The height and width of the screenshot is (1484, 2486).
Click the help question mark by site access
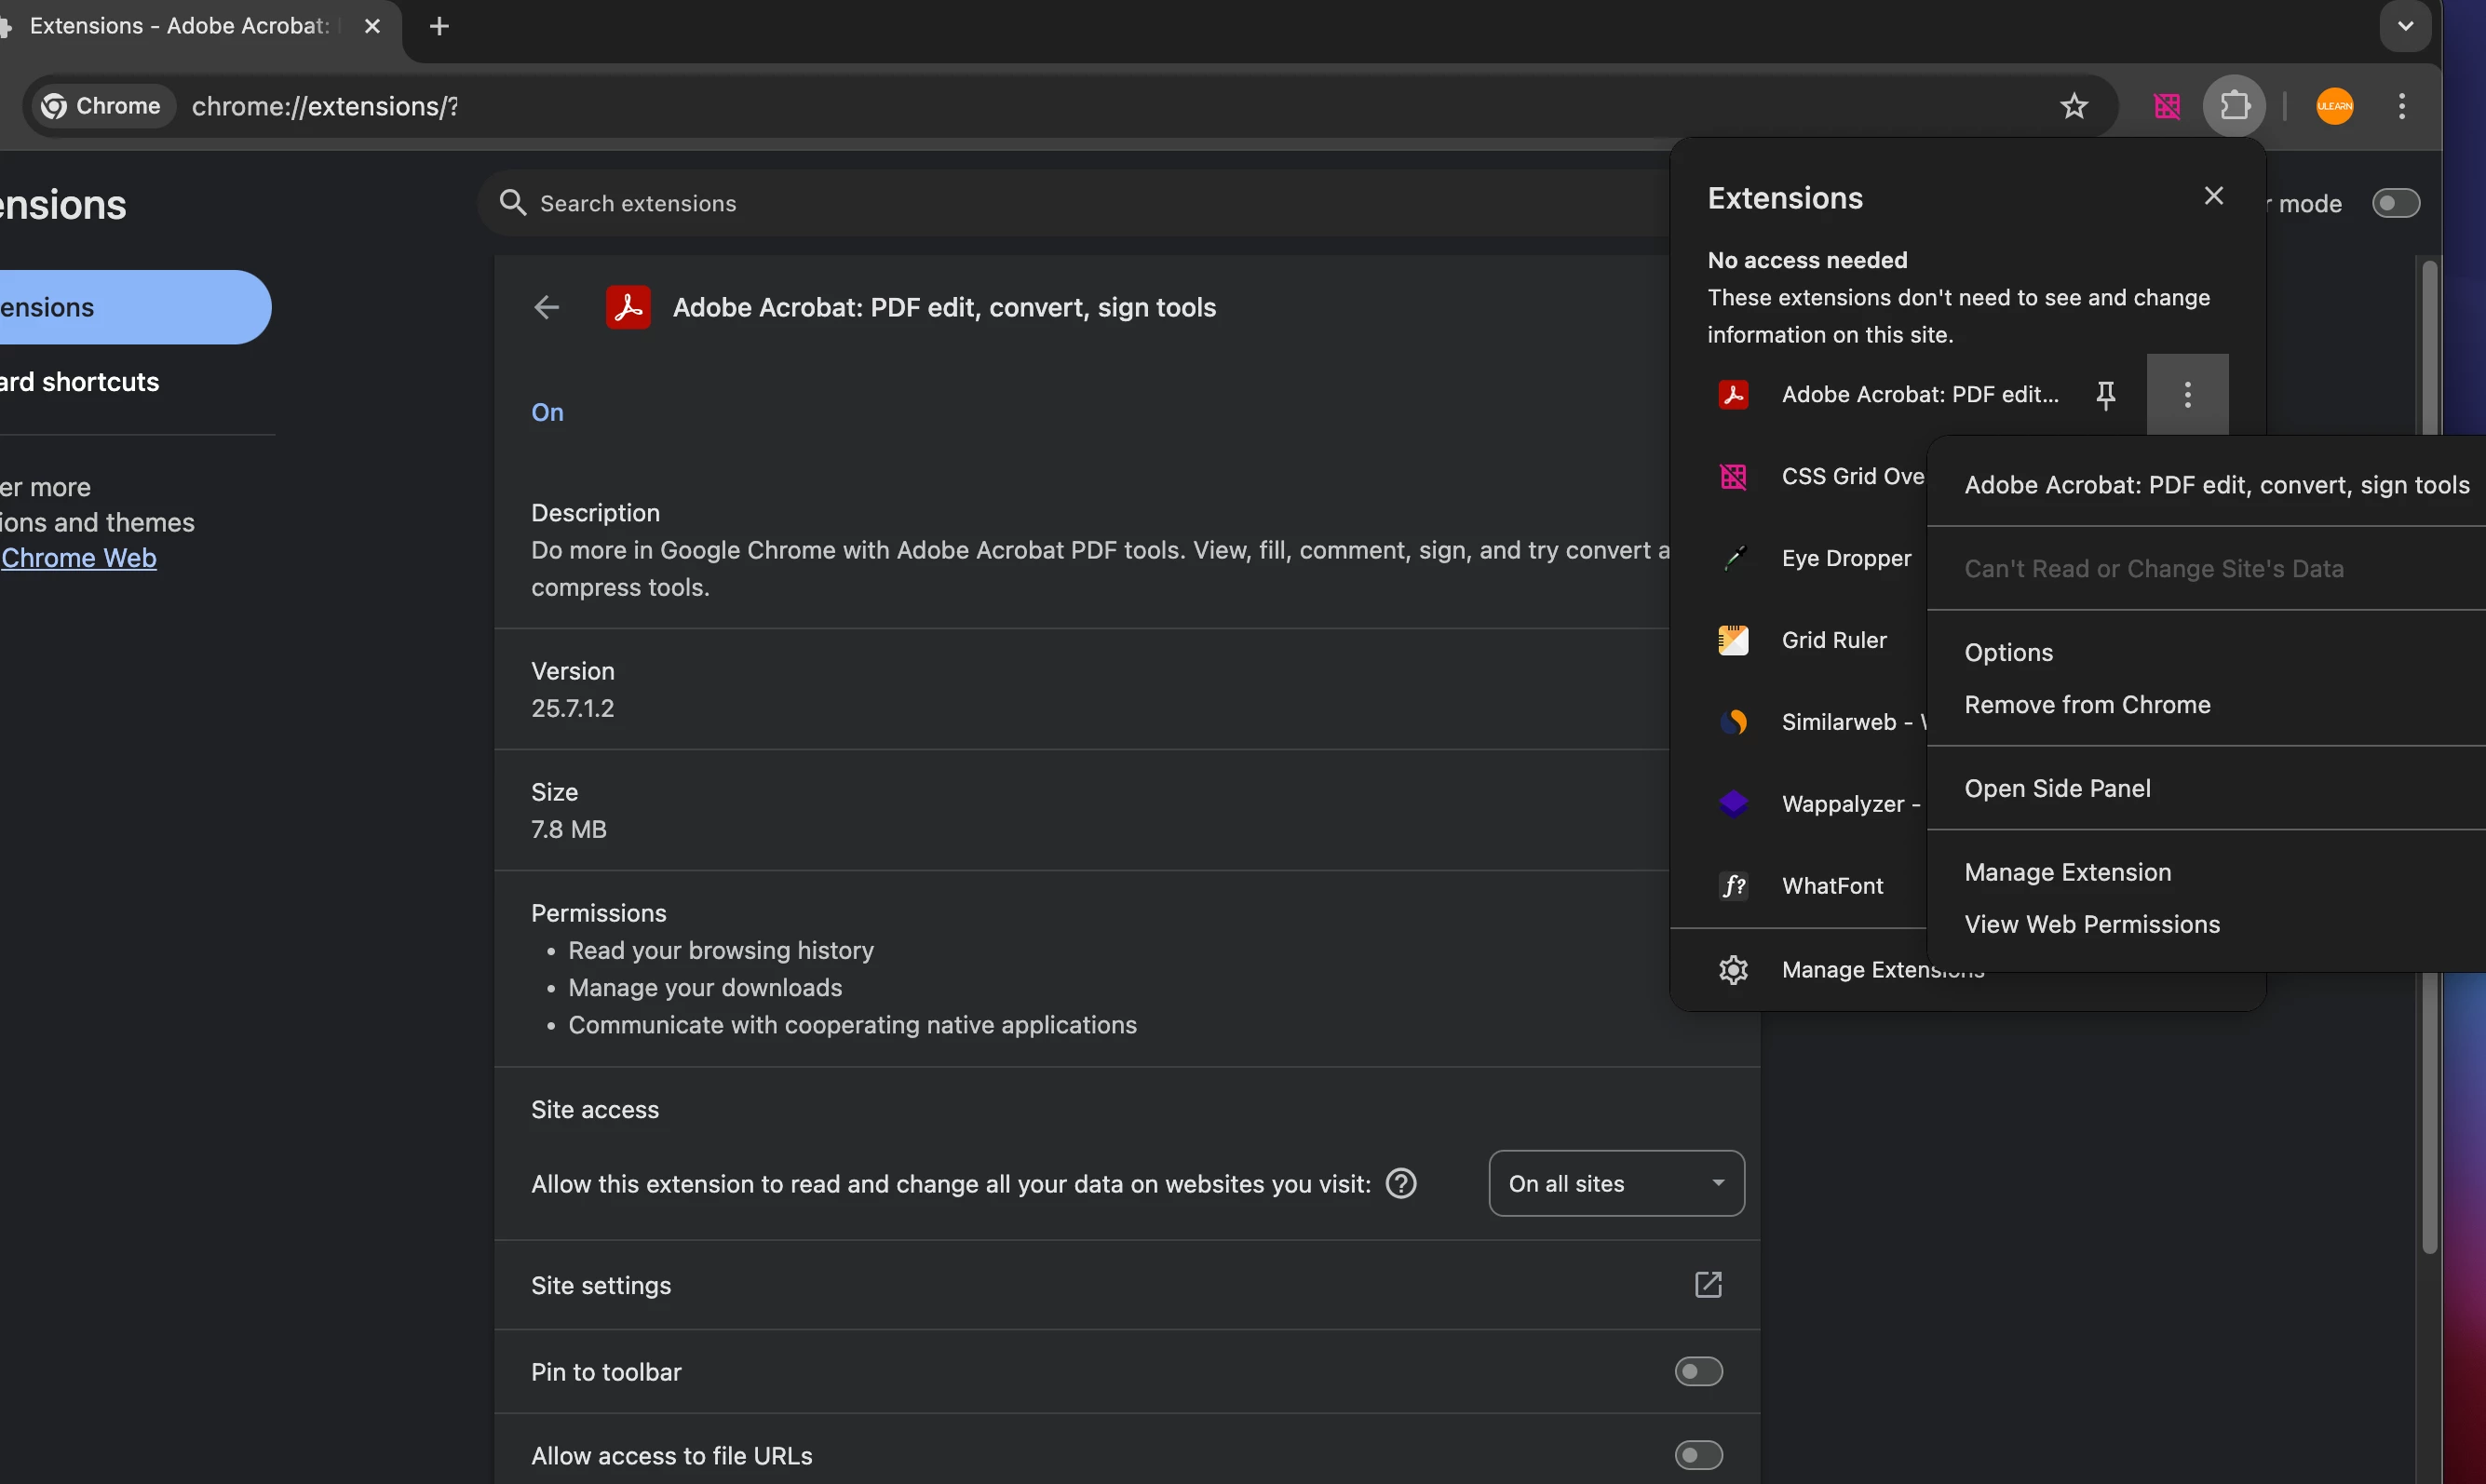click(x=1401, y=1184)
